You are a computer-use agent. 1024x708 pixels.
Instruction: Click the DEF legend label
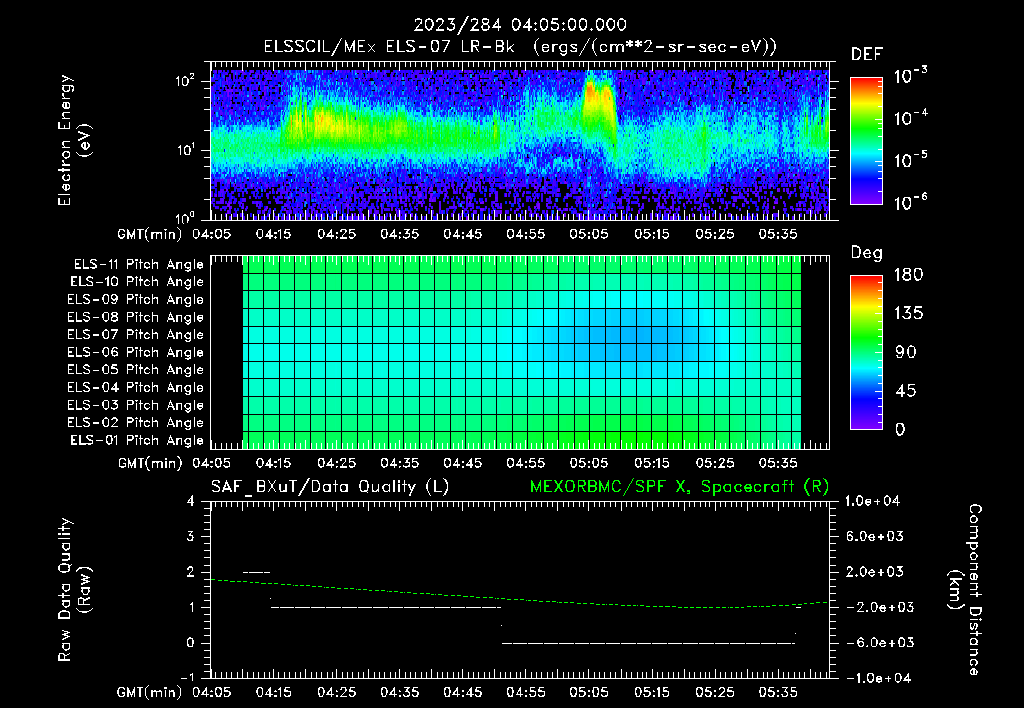click(x=867, y=55)
